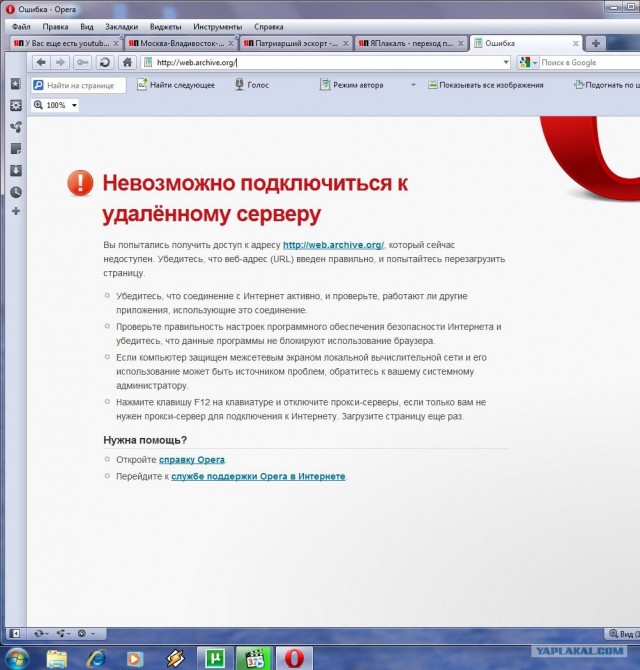This screenshot has width=640, height=670.
Task: Open the Windows Start orb
Action: pyautogui.click(x=15, y=658)
